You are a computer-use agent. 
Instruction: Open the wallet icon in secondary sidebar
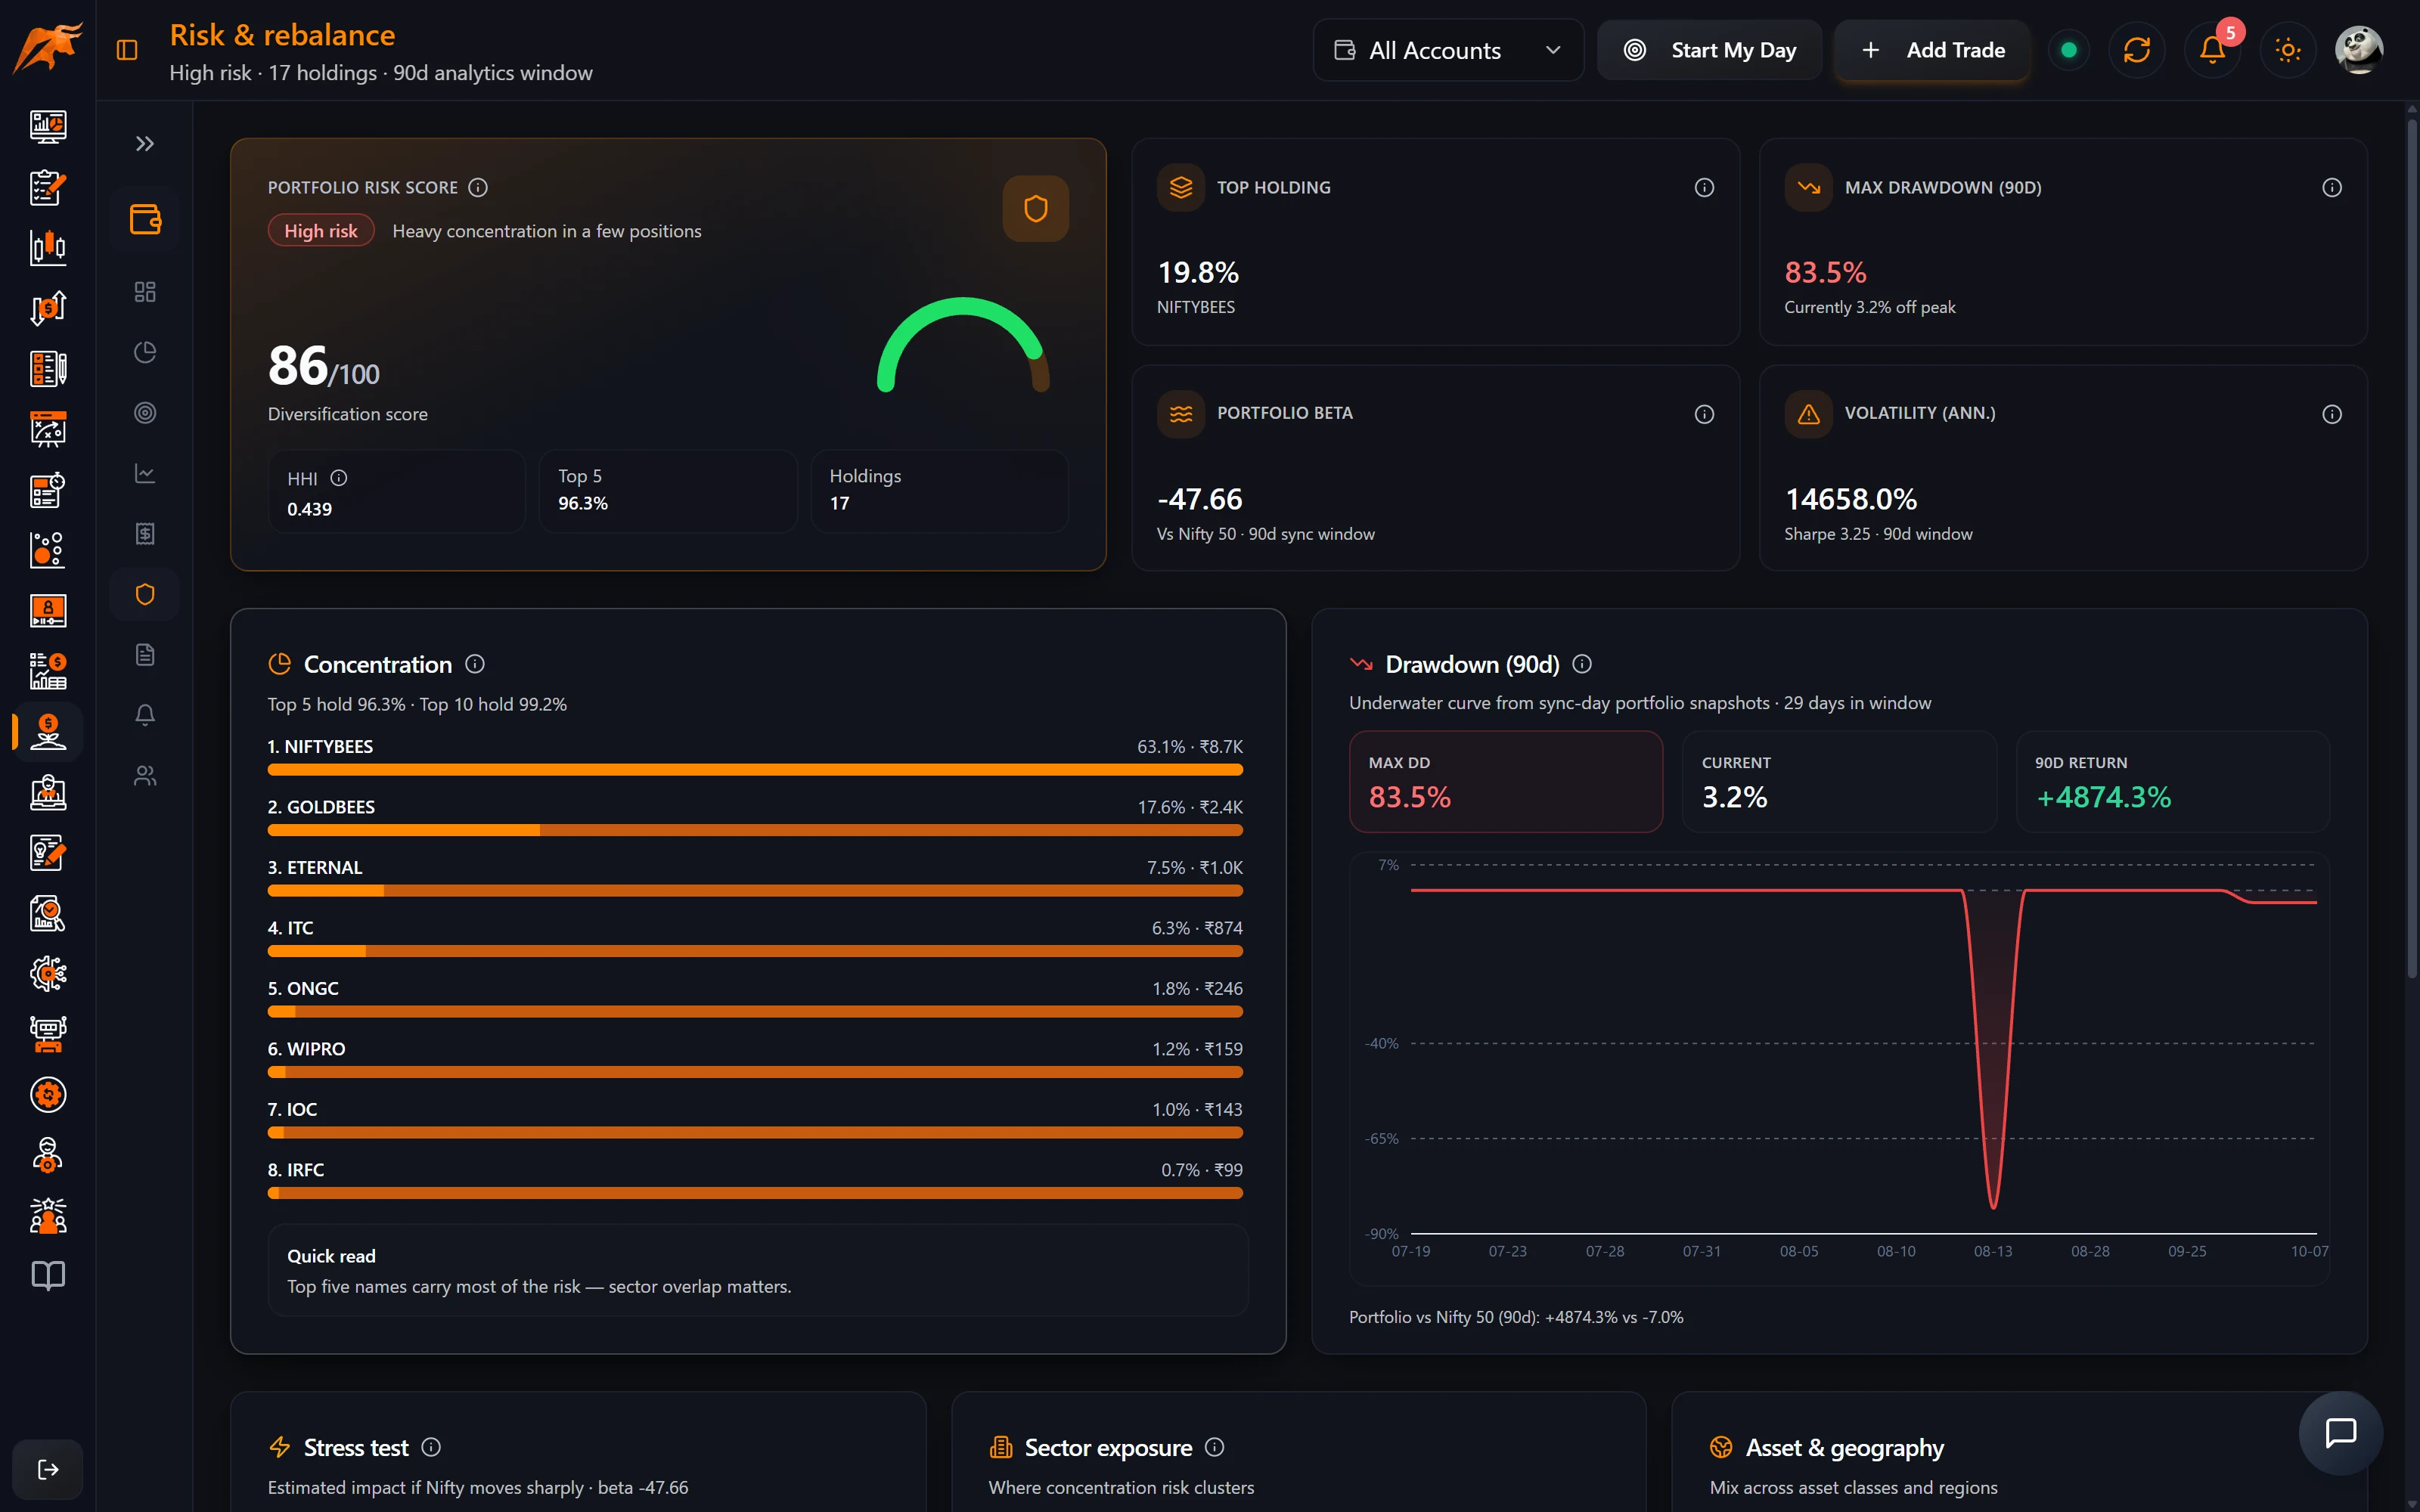pos(145,219)
